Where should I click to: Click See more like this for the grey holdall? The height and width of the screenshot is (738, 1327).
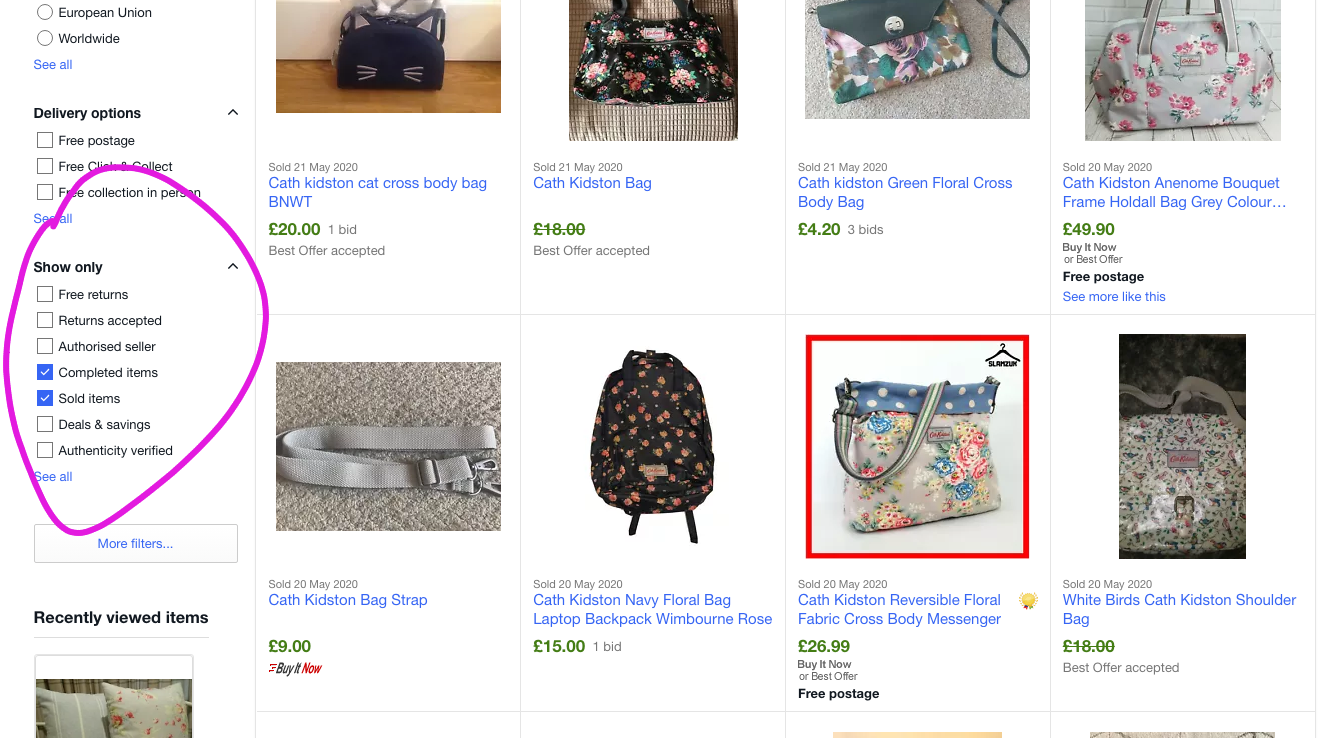coord(1113,296)
